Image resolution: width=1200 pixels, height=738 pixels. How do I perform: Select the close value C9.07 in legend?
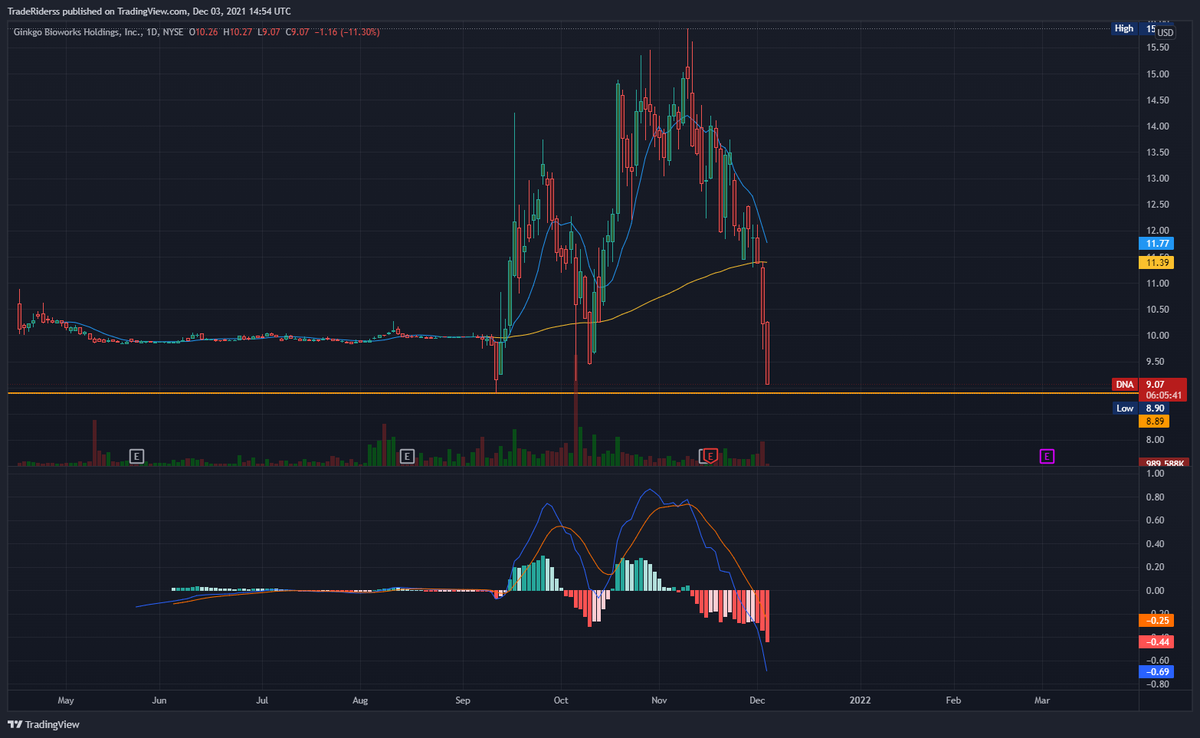(x=297, y=32)
